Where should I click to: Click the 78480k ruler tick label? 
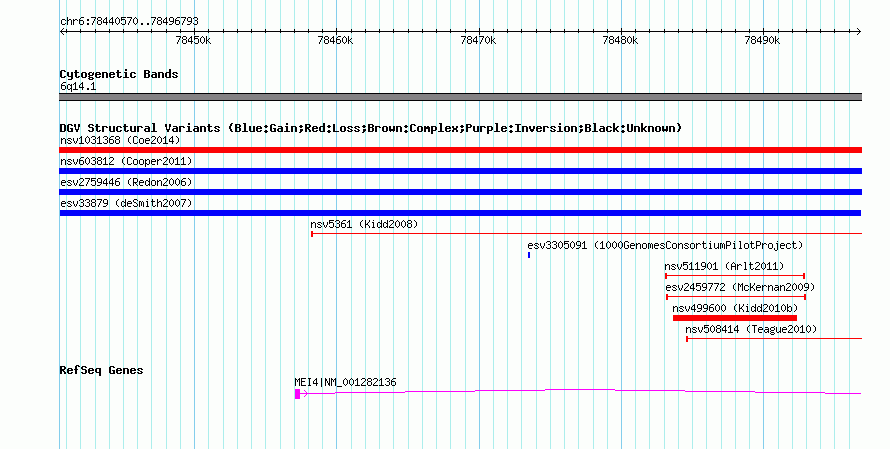click(x=620, y=40)
